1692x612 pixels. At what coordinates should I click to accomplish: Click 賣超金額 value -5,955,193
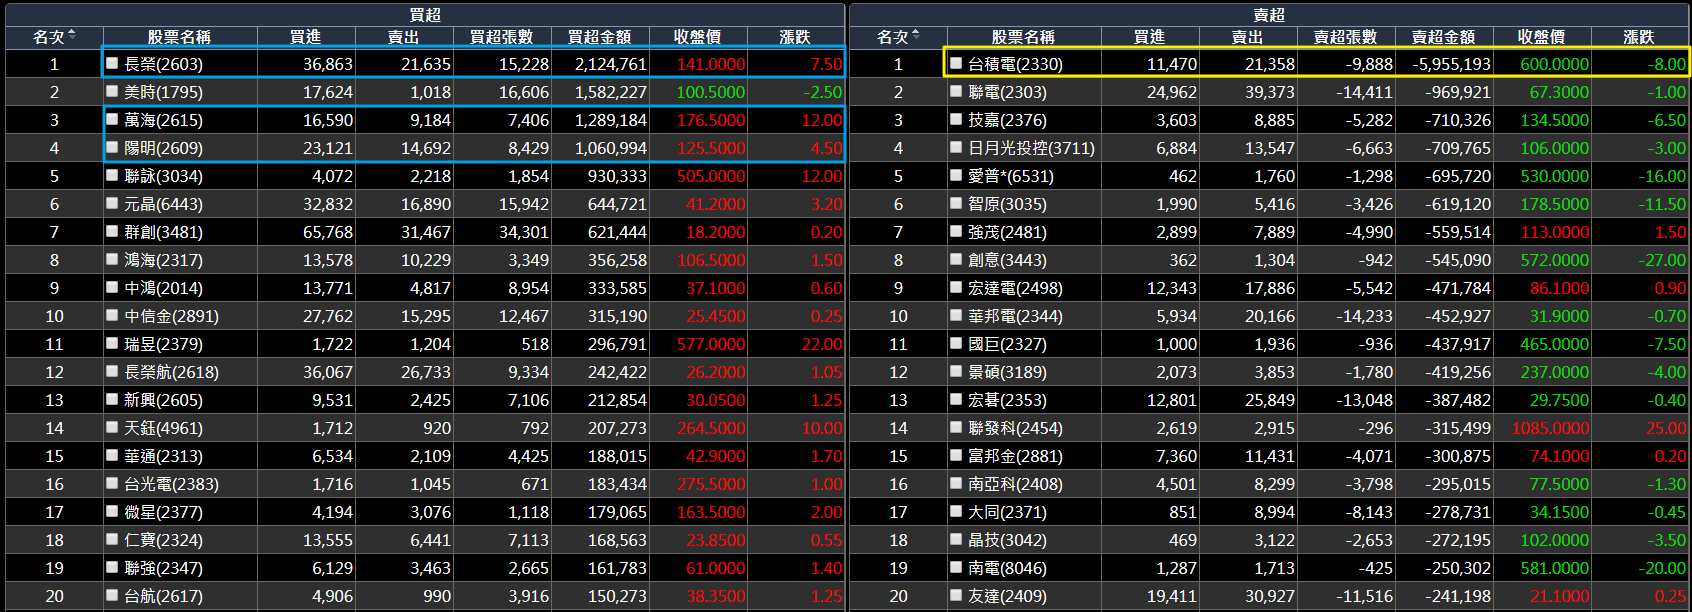click(x=1451, y=64)
